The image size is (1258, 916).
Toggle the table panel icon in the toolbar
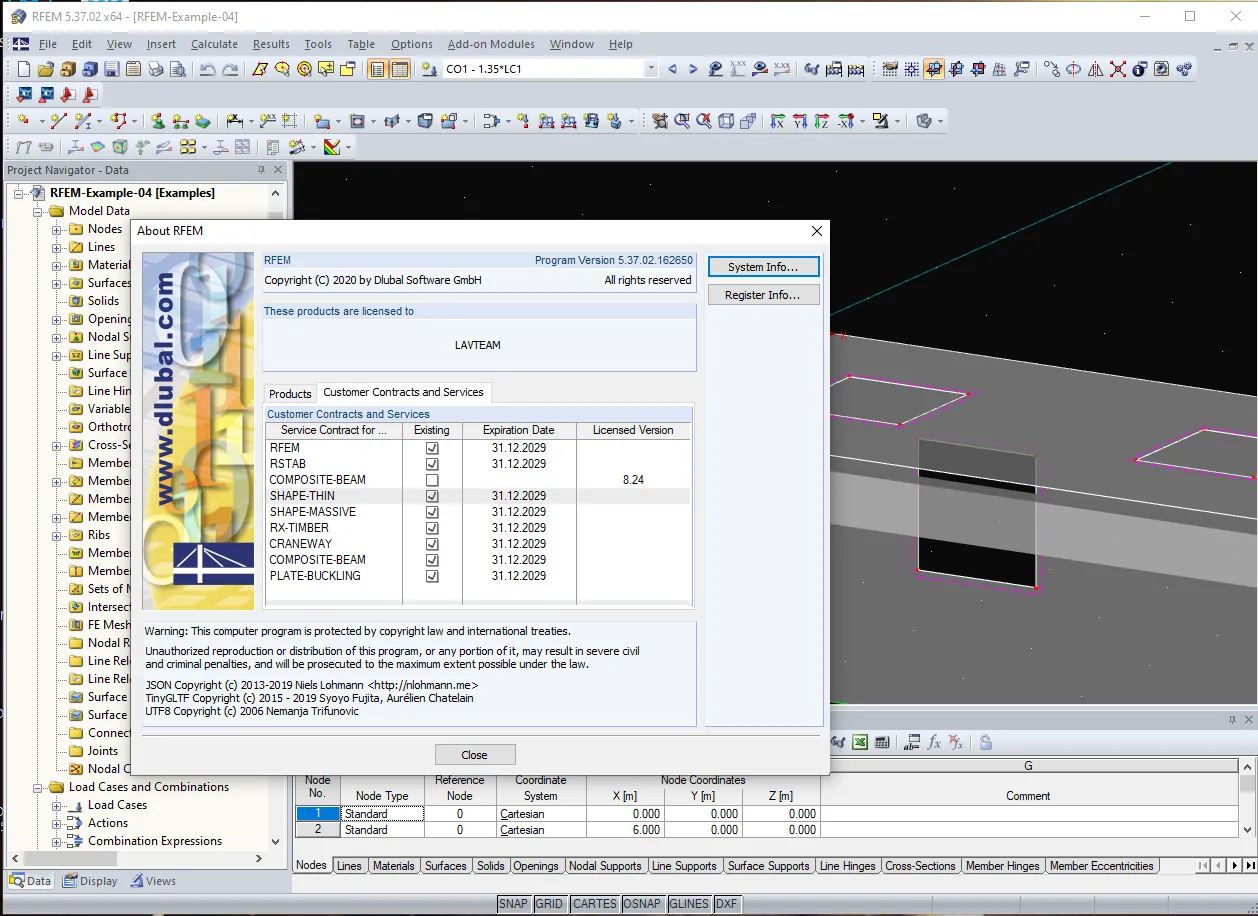(400, 69)
